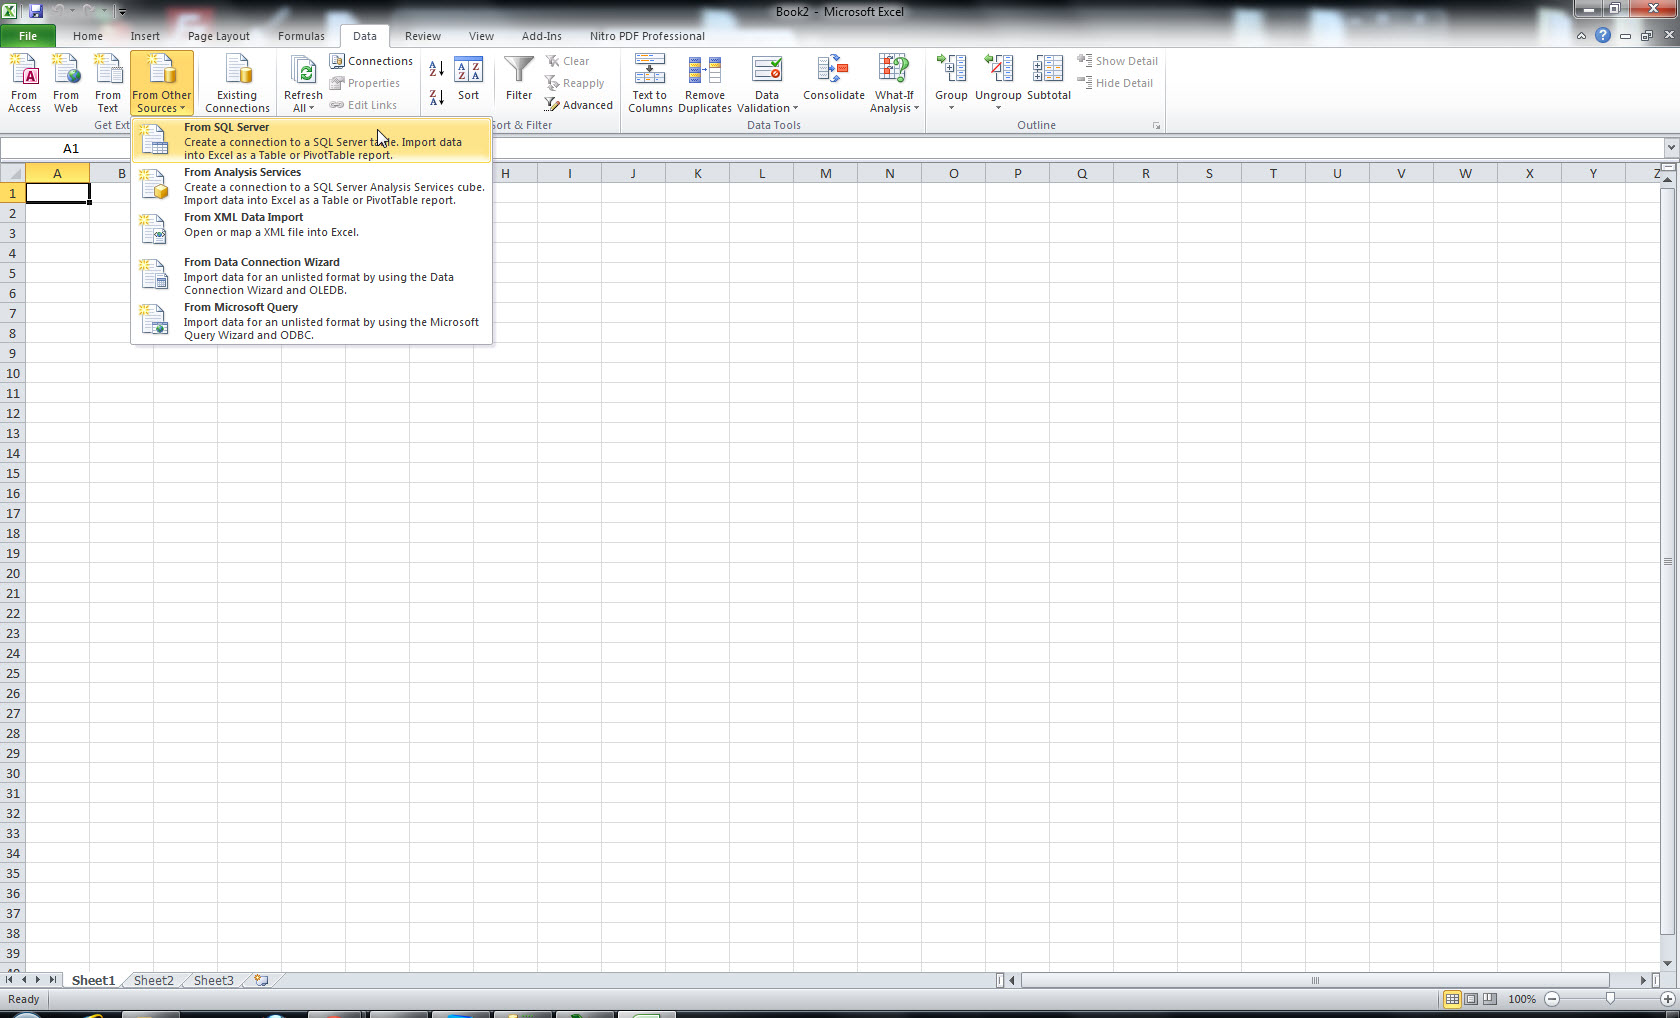The height and width of the screenshot is (1018, 1680).
Task: Switch to Page Break Preview in status bar
Action: point(1490,999)
